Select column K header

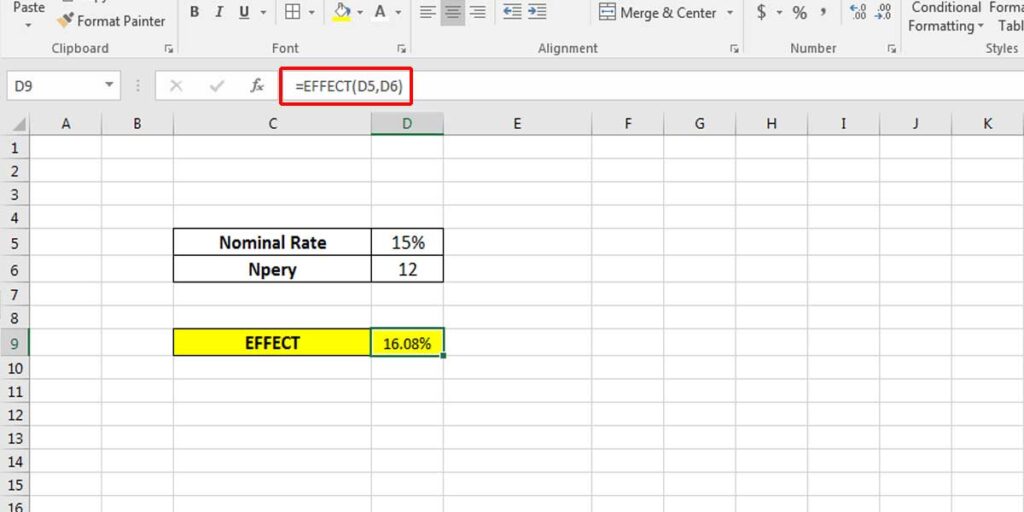tap(987, 124)
